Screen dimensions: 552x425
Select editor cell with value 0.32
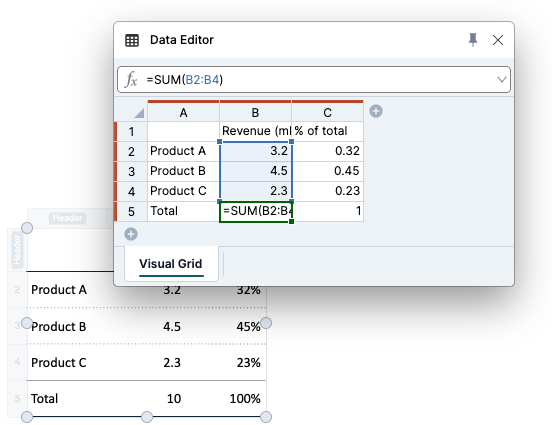point(327,151)
